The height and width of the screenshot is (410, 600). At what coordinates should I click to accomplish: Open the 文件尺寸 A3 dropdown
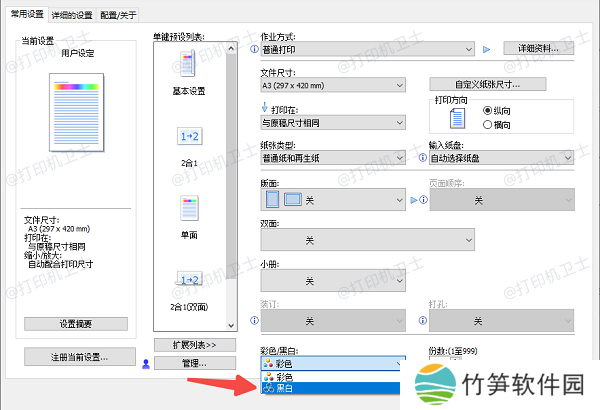(332, 84)
